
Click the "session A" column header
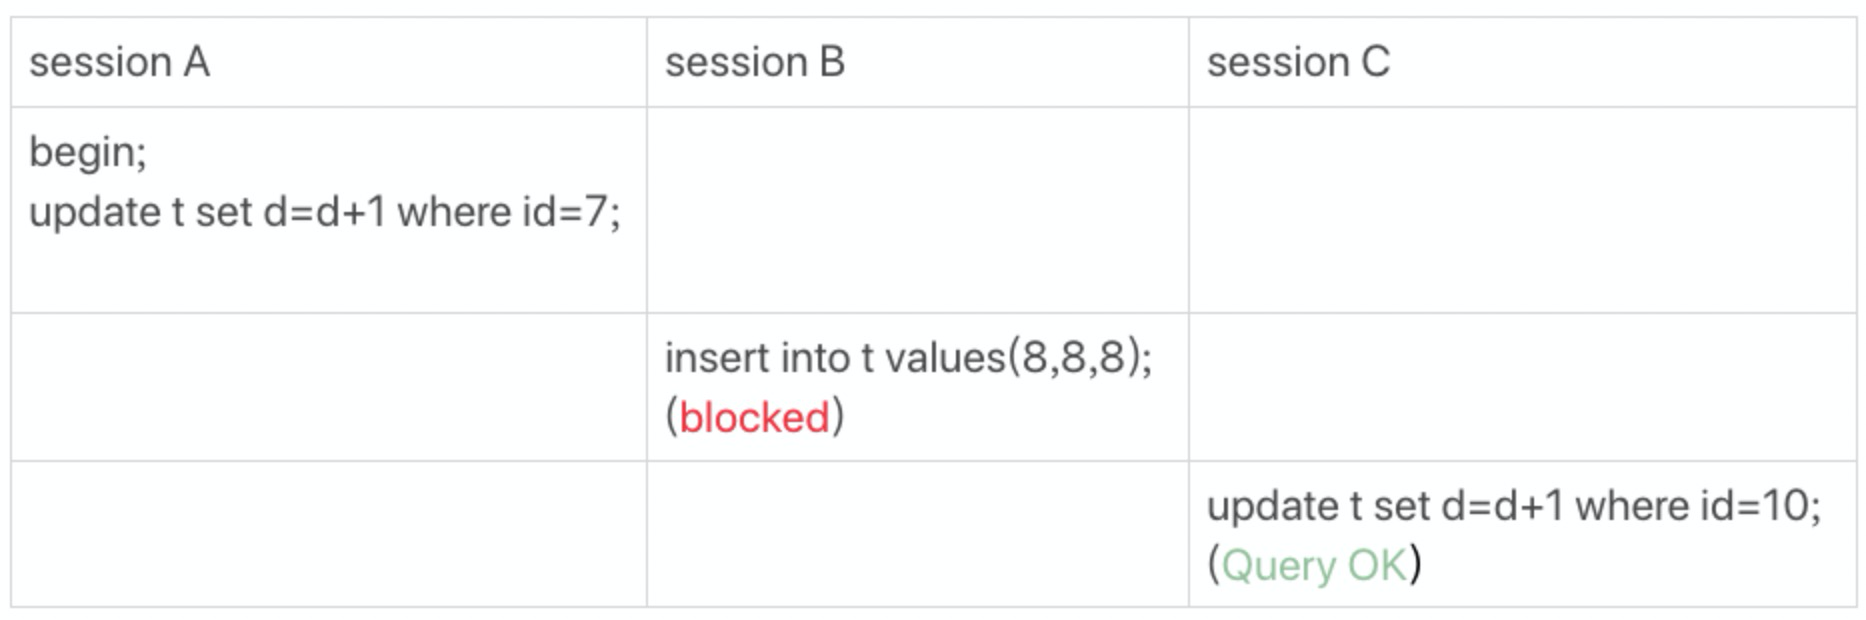click(x=119, y=62)
